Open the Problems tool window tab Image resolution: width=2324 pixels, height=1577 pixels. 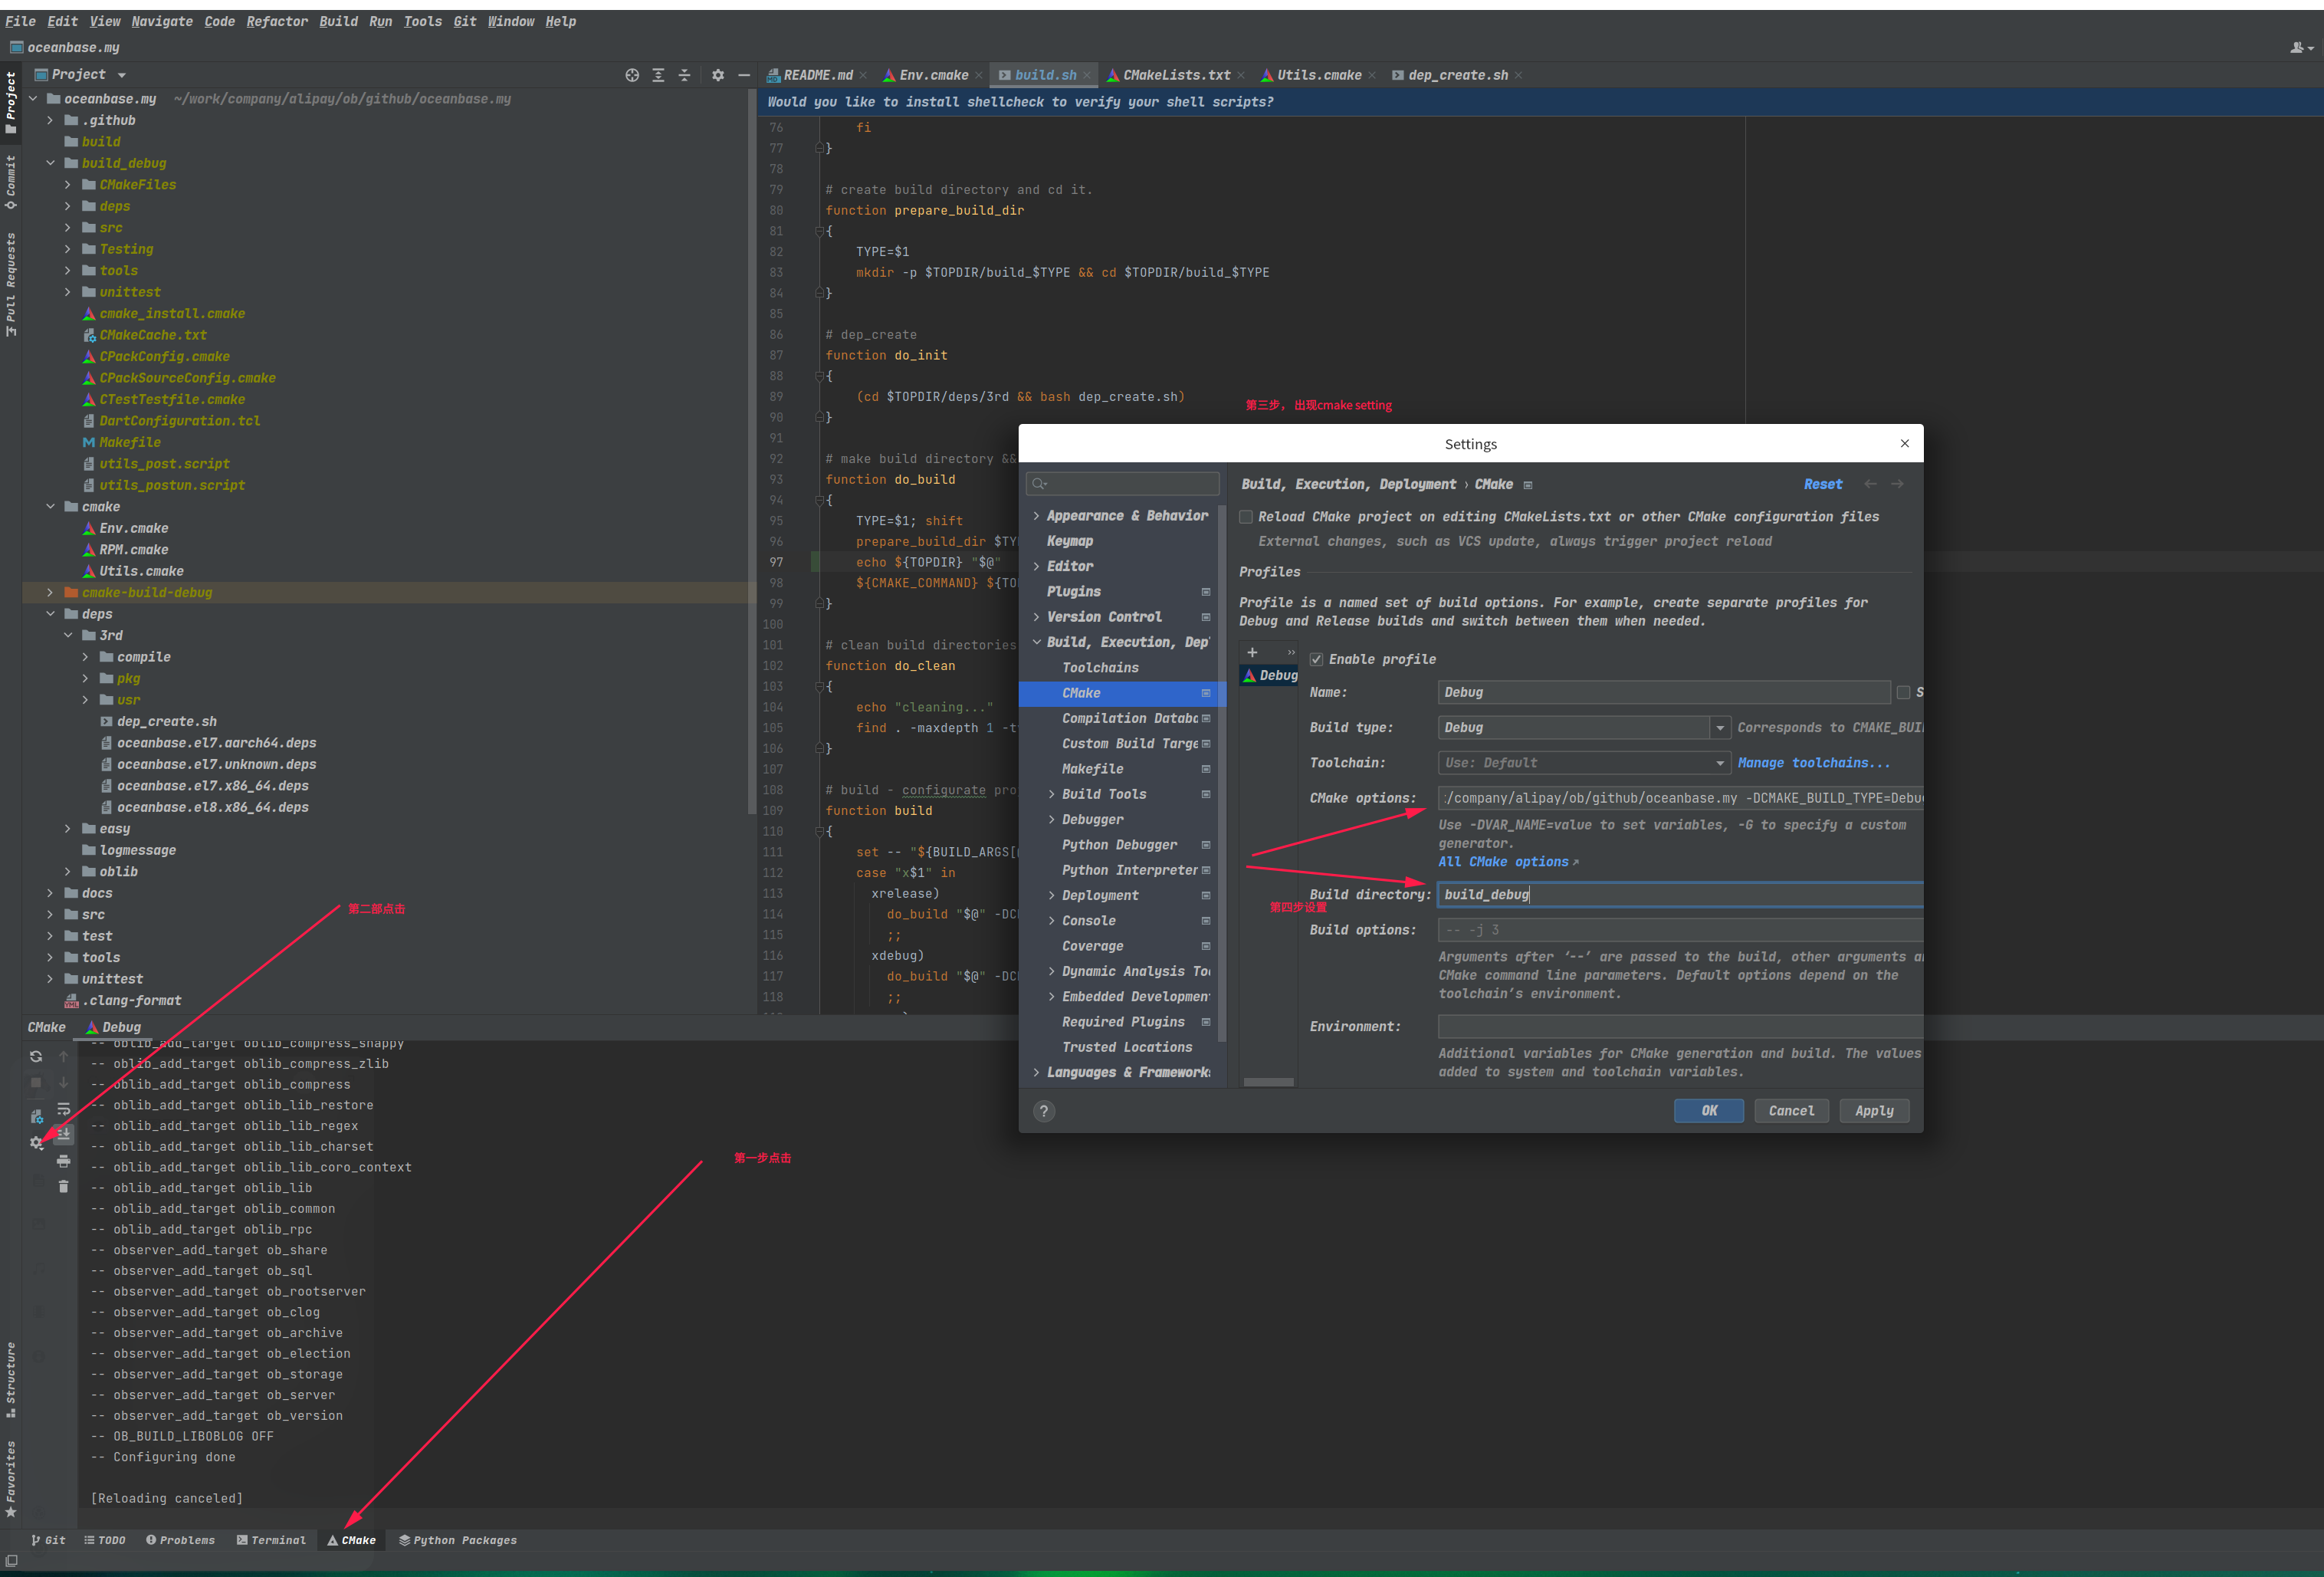click(180, 1540)
